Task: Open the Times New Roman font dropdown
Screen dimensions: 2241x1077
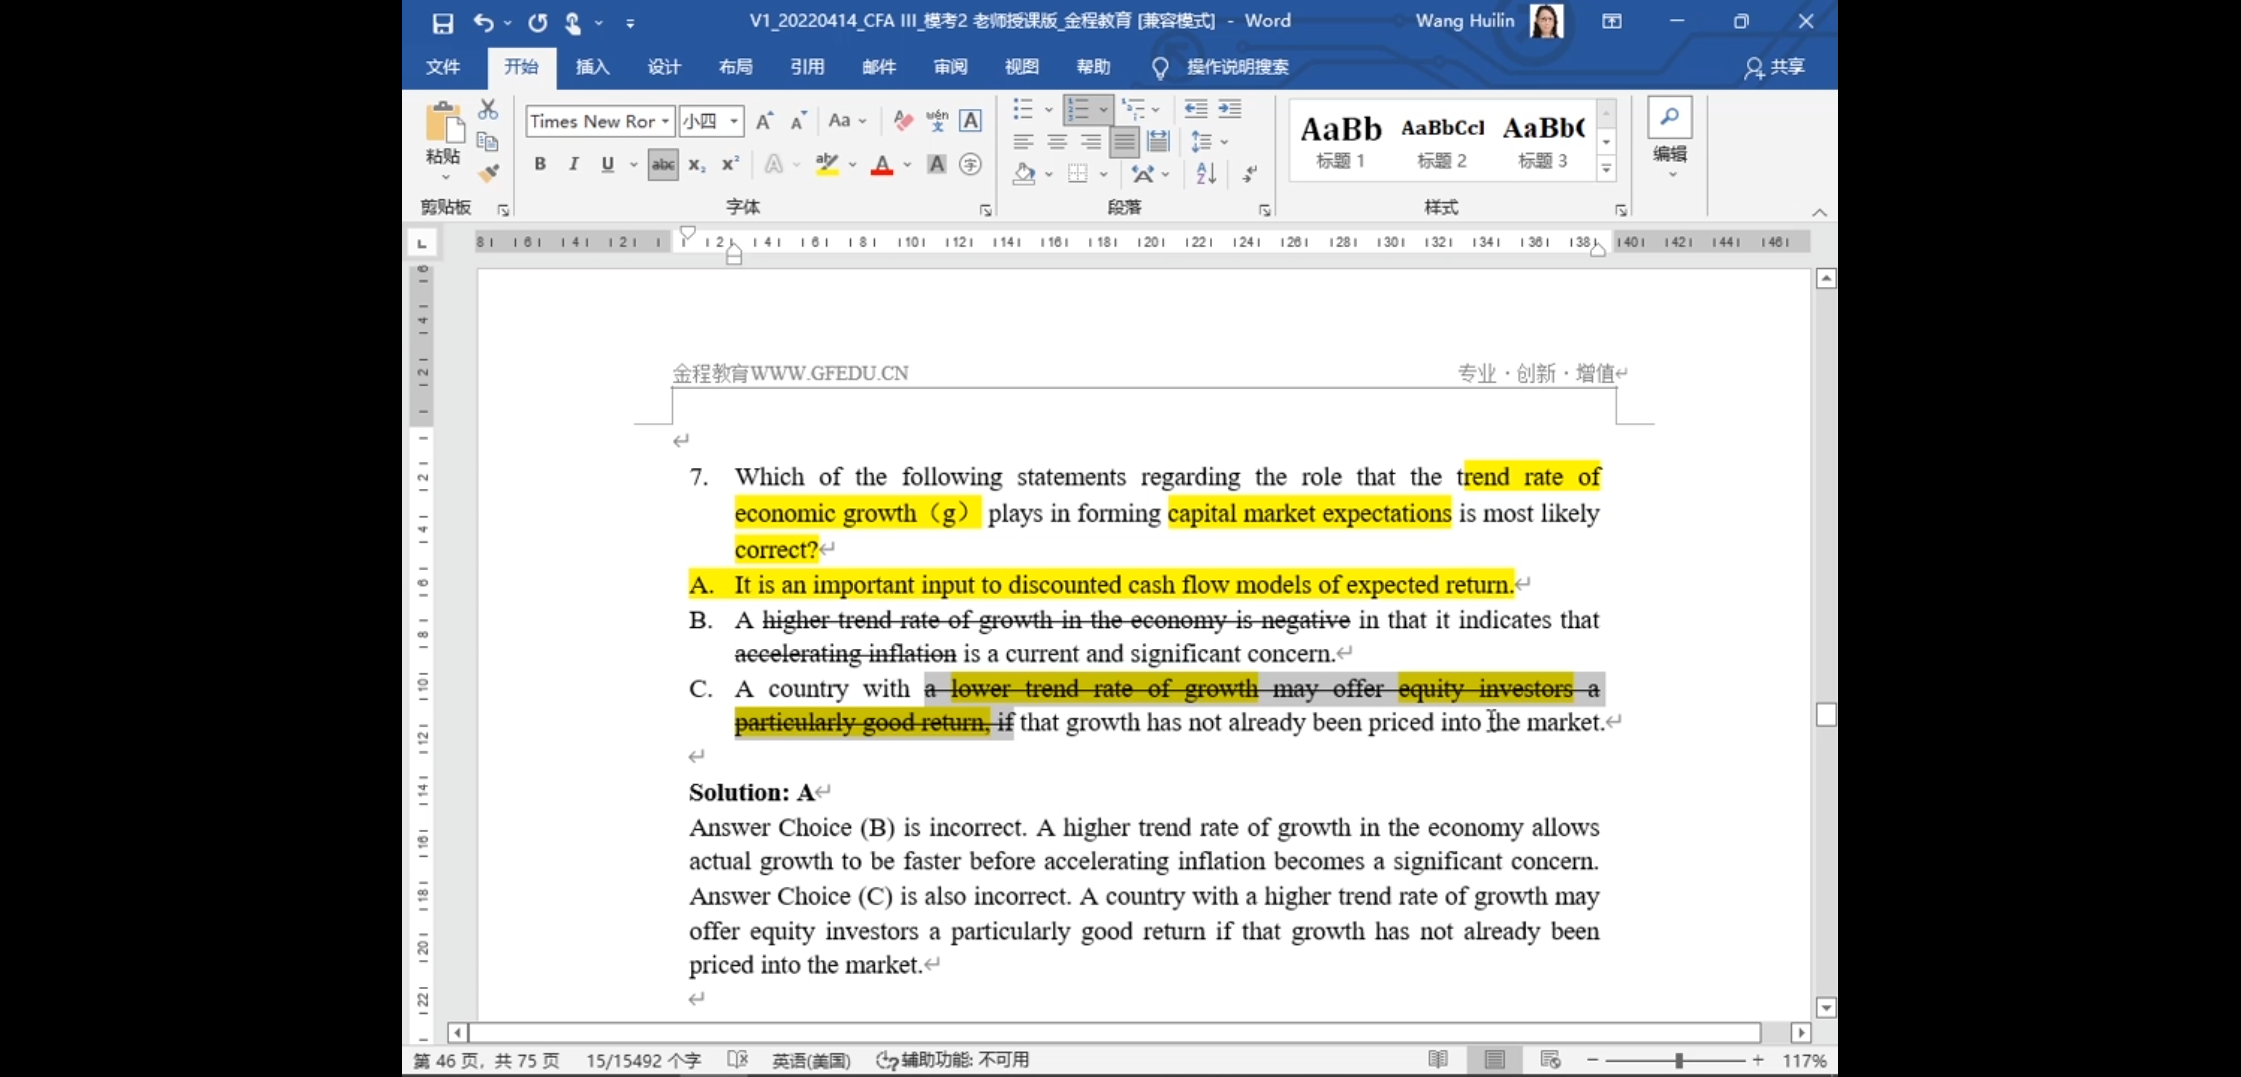Action: click(665, 121)
